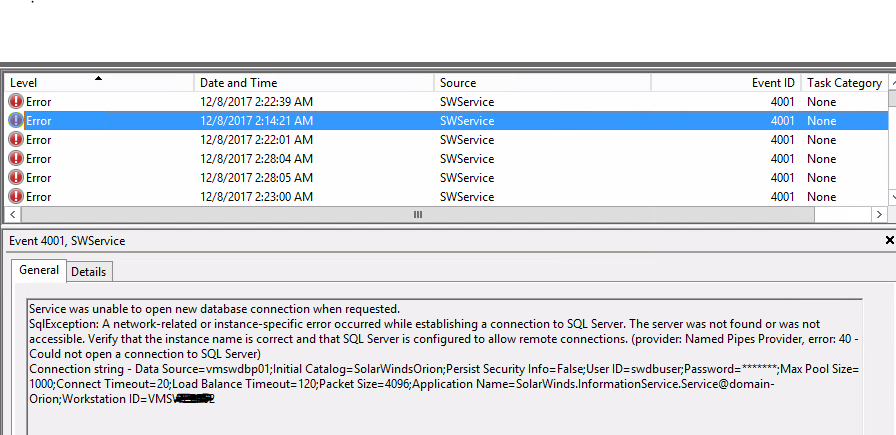Click the error icon on the 2:28:04 AM row
The height and width of the screenshot is (435, 896).
coord(16,159)
